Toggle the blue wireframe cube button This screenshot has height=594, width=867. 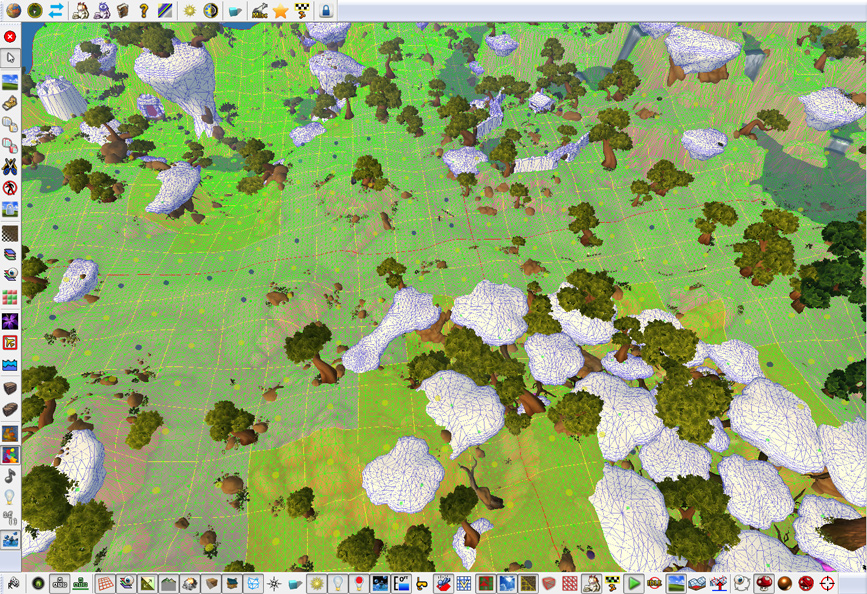(254, 583)
